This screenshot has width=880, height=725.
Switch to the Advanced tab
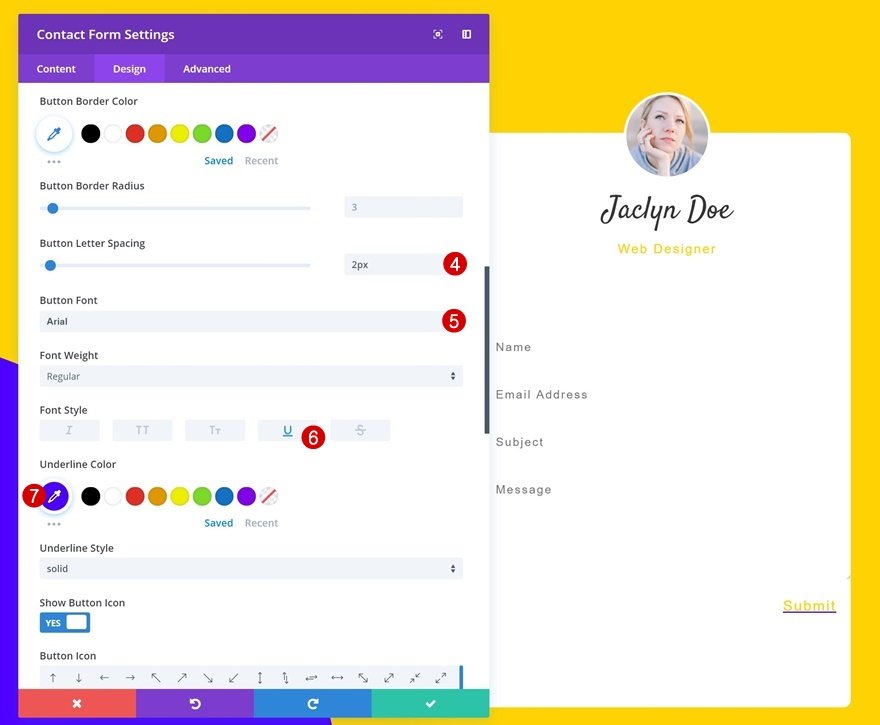coord(207,68)
